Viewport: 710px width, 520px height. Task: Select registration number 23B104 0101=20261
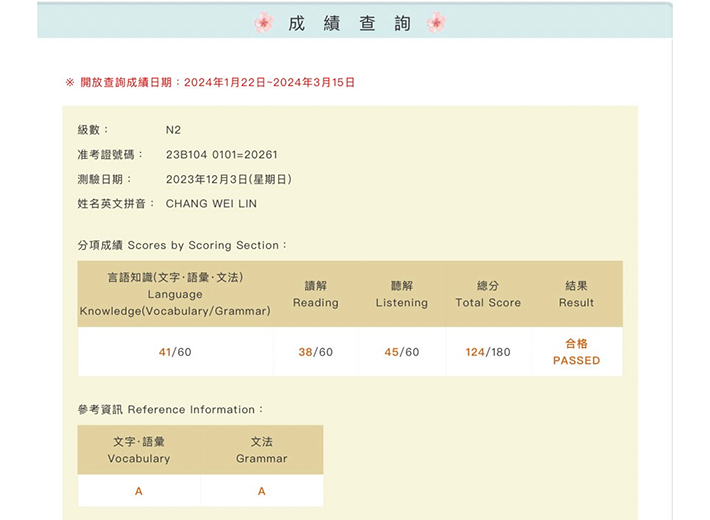pyautogui.click(x=221, y=155)
